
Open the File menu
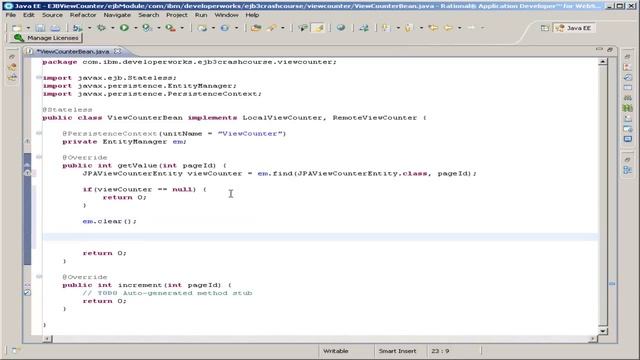11,15
